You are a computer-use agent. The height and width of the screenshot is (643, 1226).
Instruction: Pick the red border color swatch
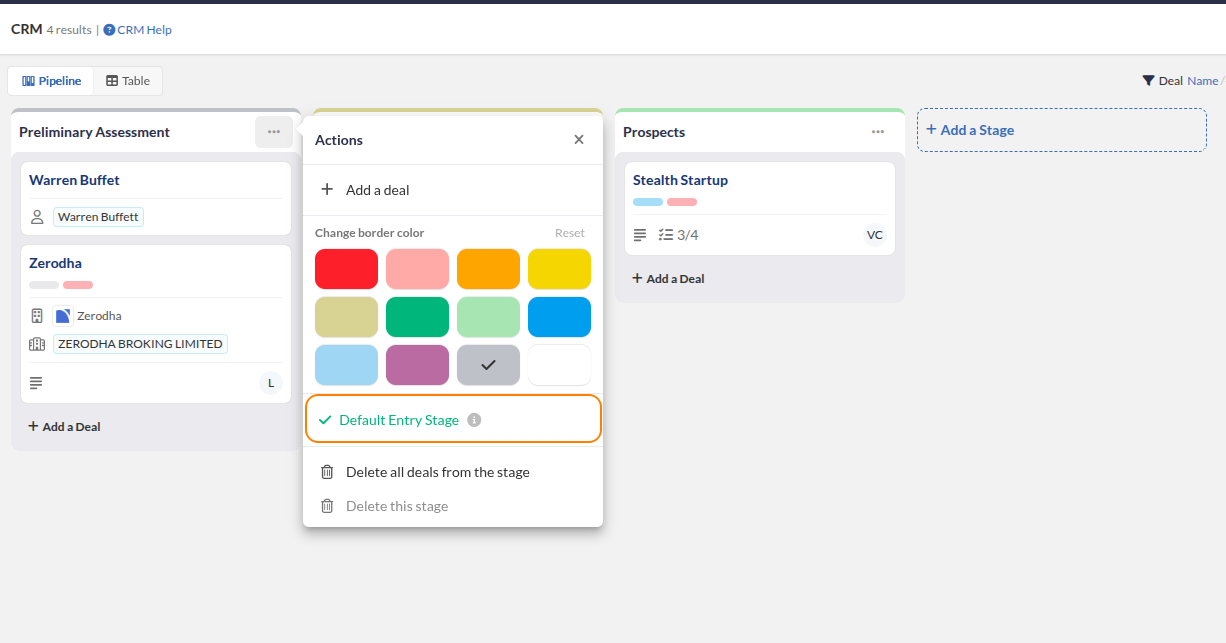click(346, 269)
